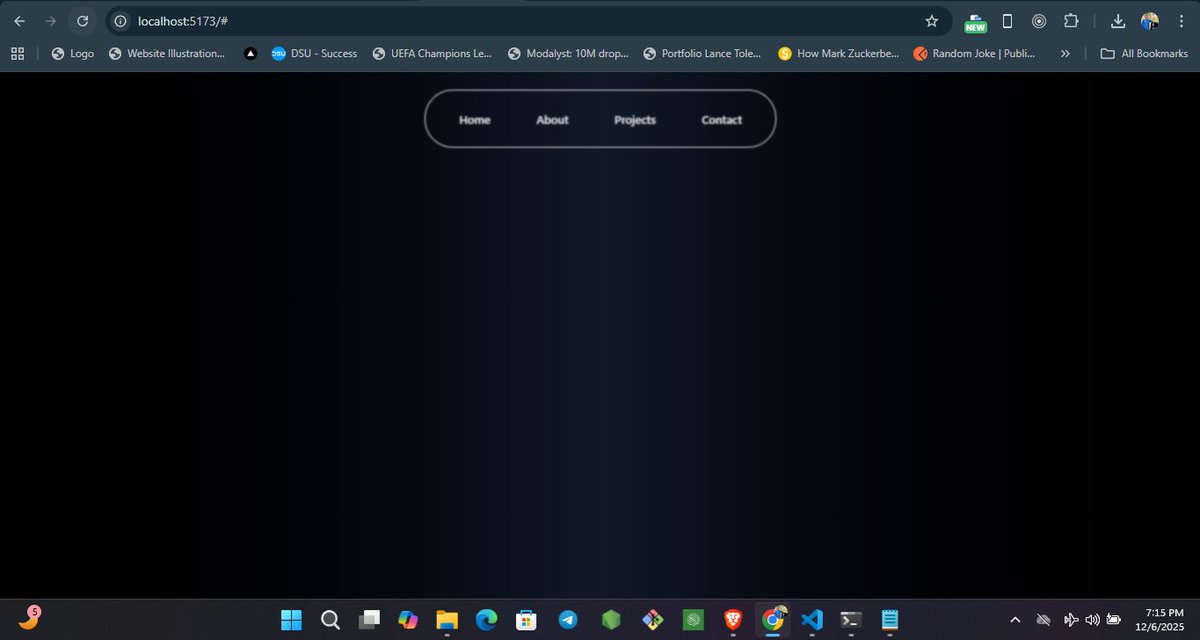Viewport: 1200px width, 640px height.
Task: Open the Chrome three-dot menu
Action: tap(1182, 20)
